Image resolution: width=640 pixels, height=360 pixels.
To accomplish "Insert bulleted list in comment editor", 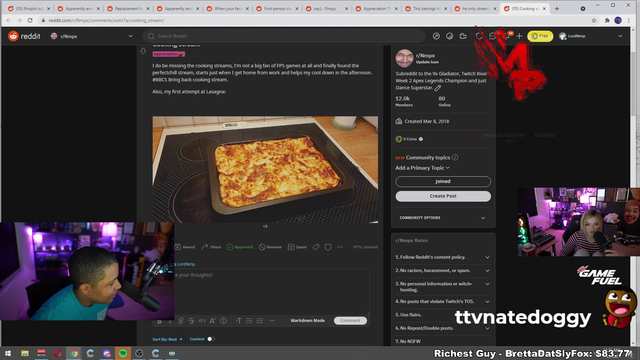I will click(x=249, y=321).
